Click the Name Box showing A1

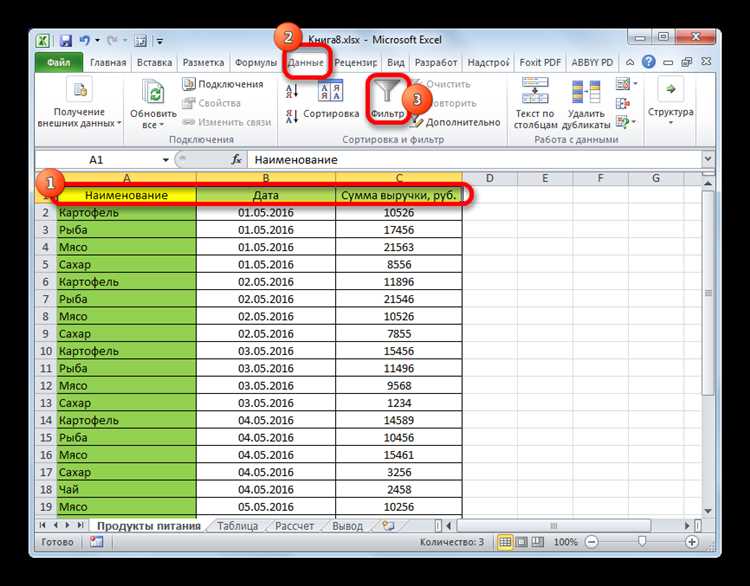[x=98, y=160]
